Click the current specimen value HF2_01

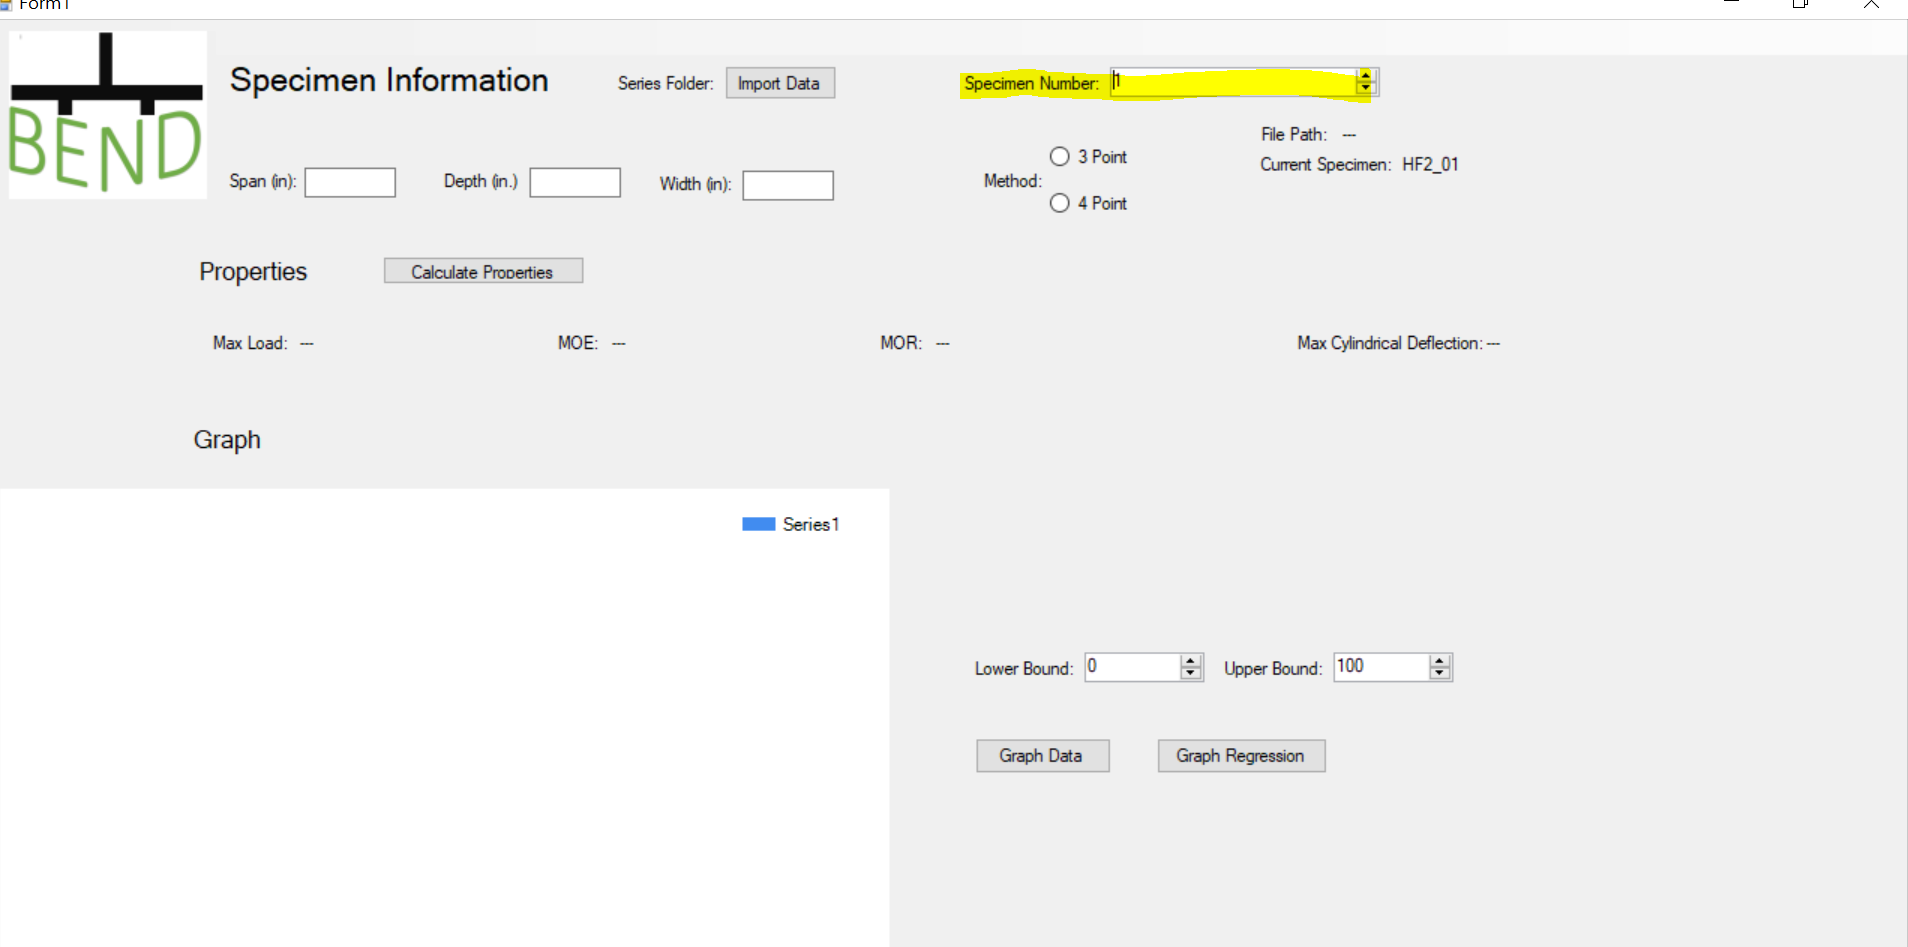(x=1430, y=164)
